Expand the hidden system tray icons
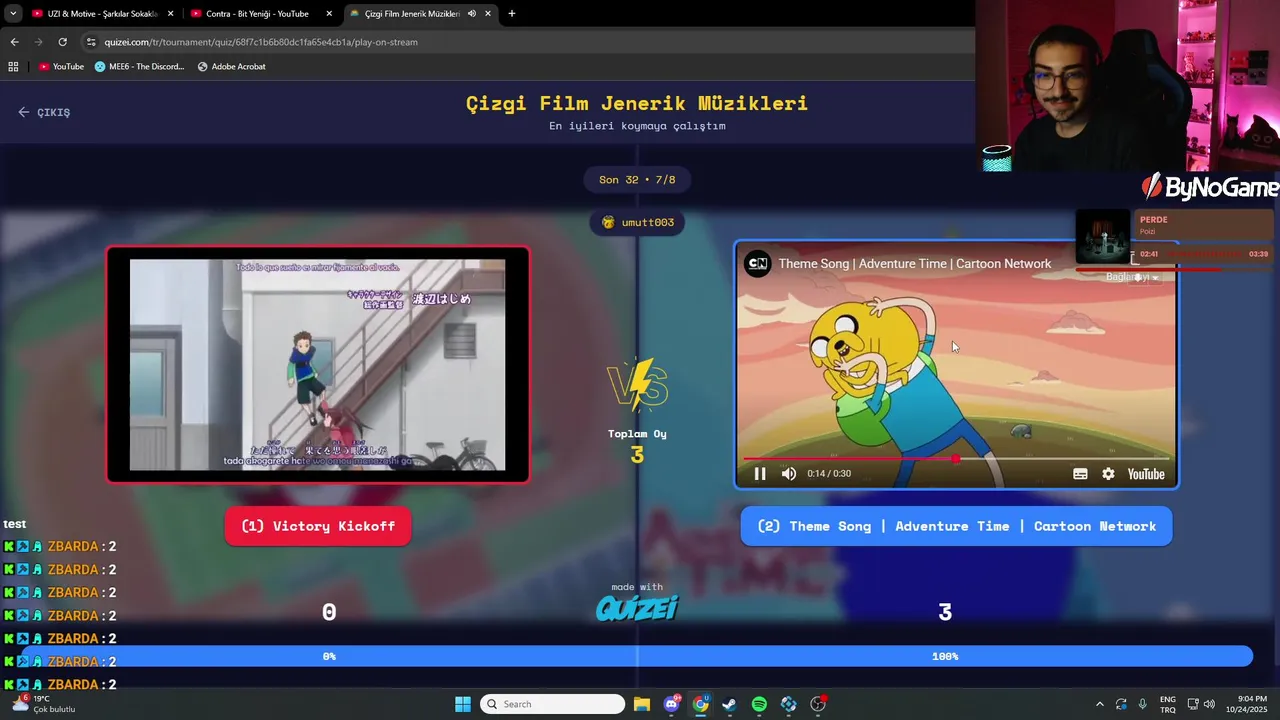This screenshot has width=1280, height=720. 1099,704
